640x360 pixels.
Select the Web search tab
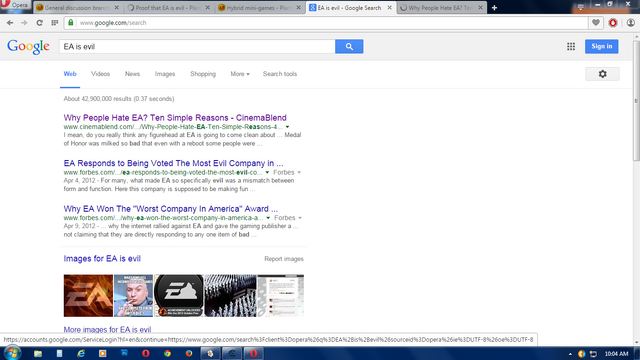(x=70, y=74)
